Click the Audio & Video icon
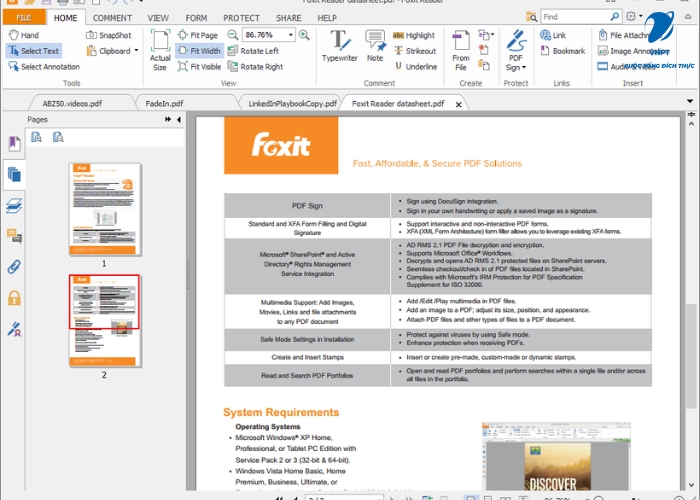 click(603, 67)
